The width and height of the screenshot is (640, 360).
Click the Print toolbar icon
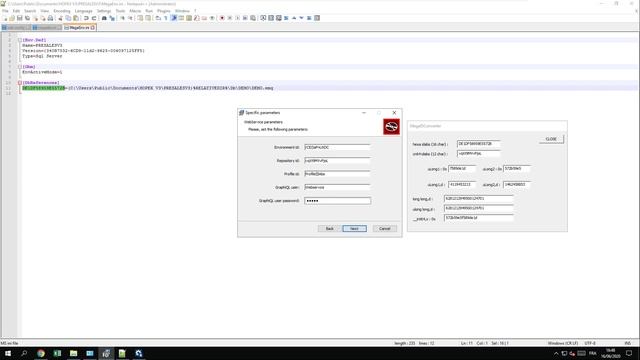pyautogui.click(x=50, y=18)
